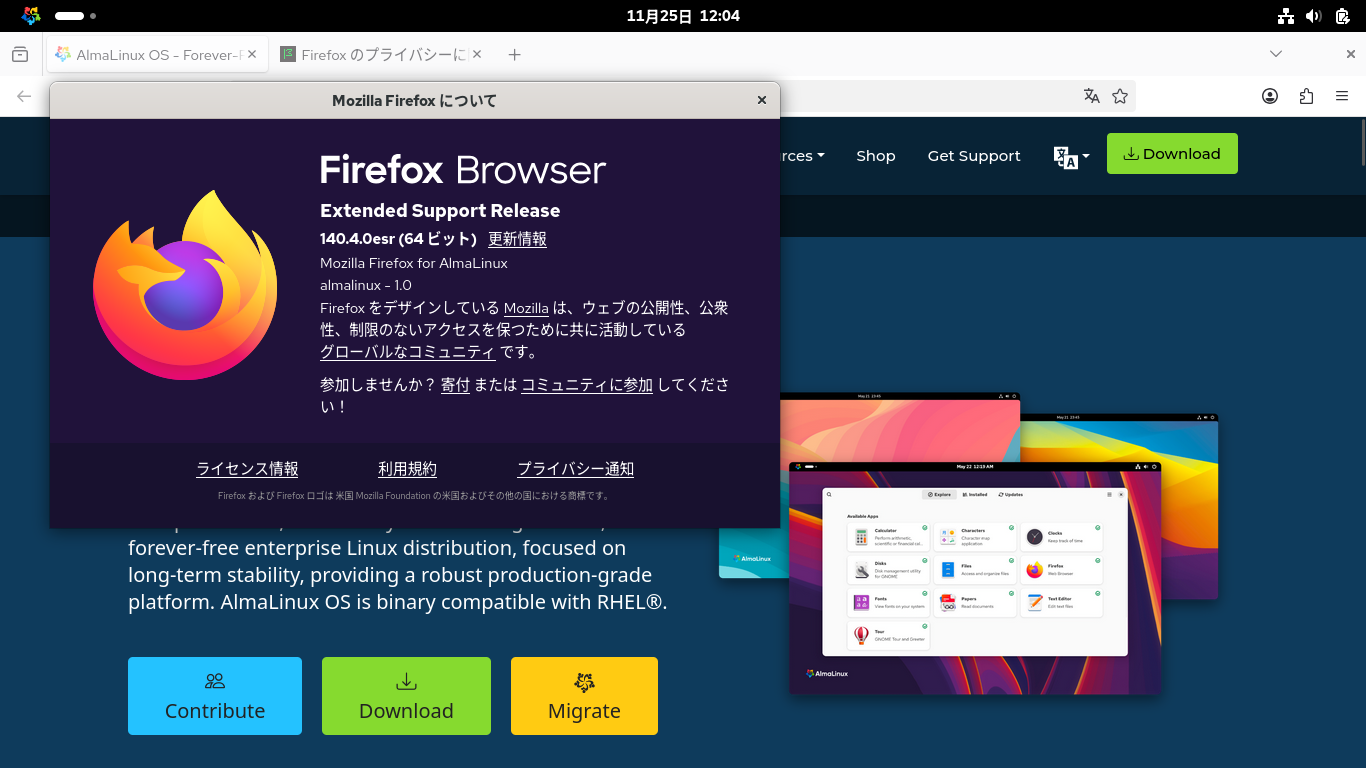Bookmark this page with star icon

pyautogui.click(x=1120, y=96)
